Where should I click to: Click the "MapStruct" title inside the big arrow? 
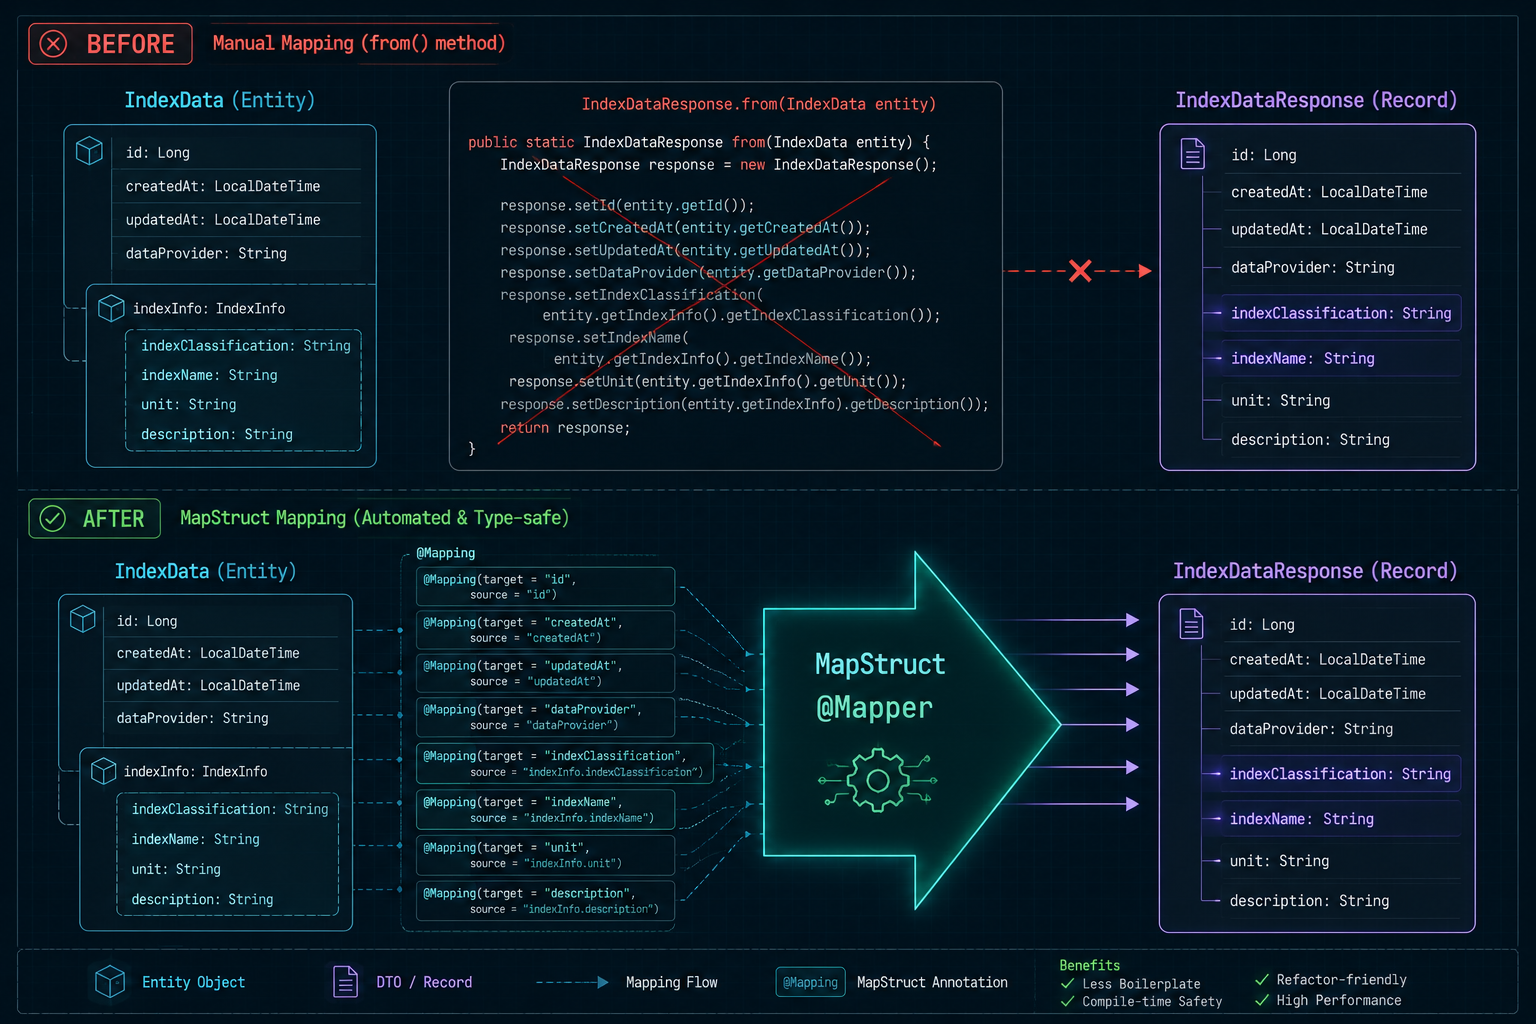click(880, 664)
